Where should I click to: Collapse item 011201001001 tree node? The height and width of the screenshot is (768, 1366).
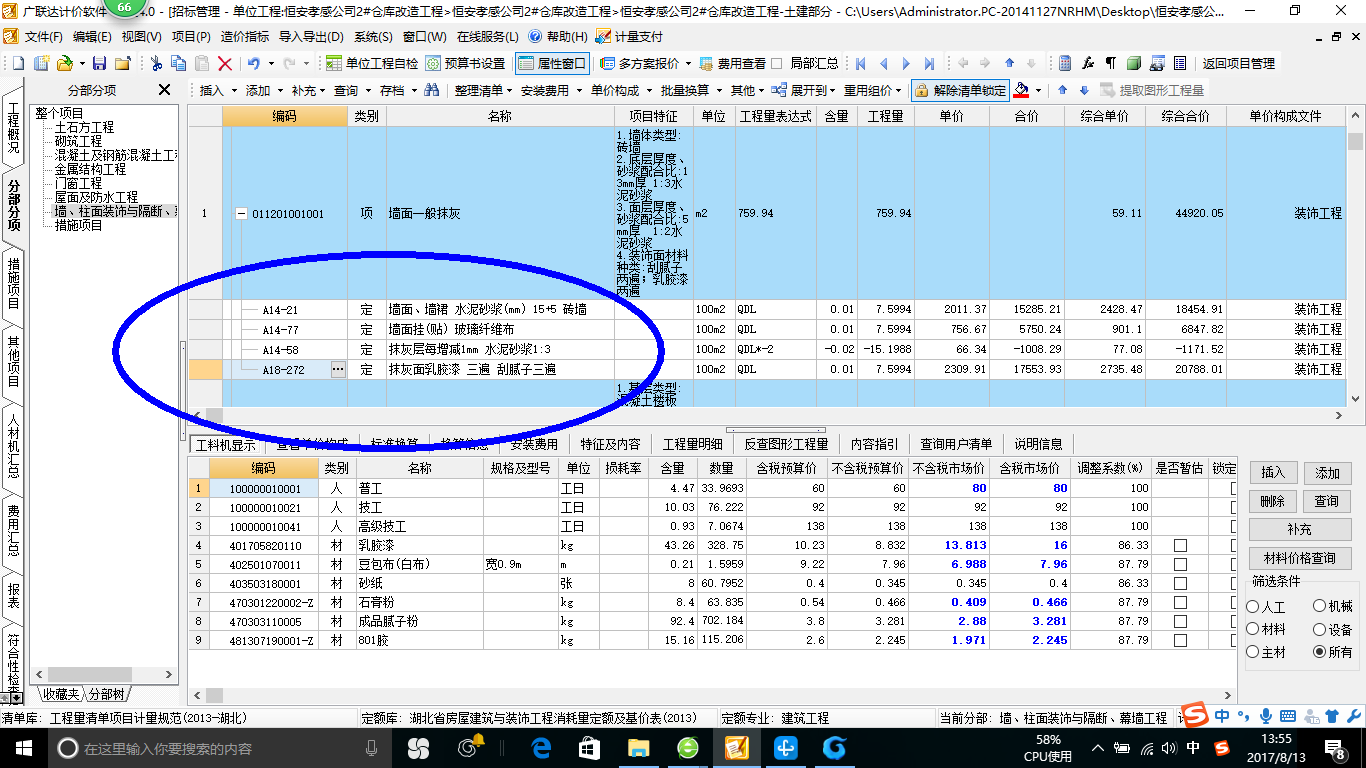pos(241,214)
